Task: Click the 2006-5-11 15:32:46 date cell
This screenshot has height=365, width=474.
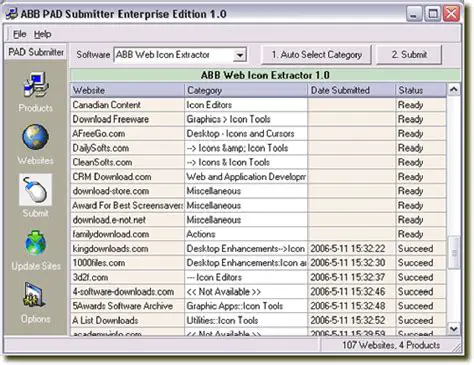Action: [352, 292]
